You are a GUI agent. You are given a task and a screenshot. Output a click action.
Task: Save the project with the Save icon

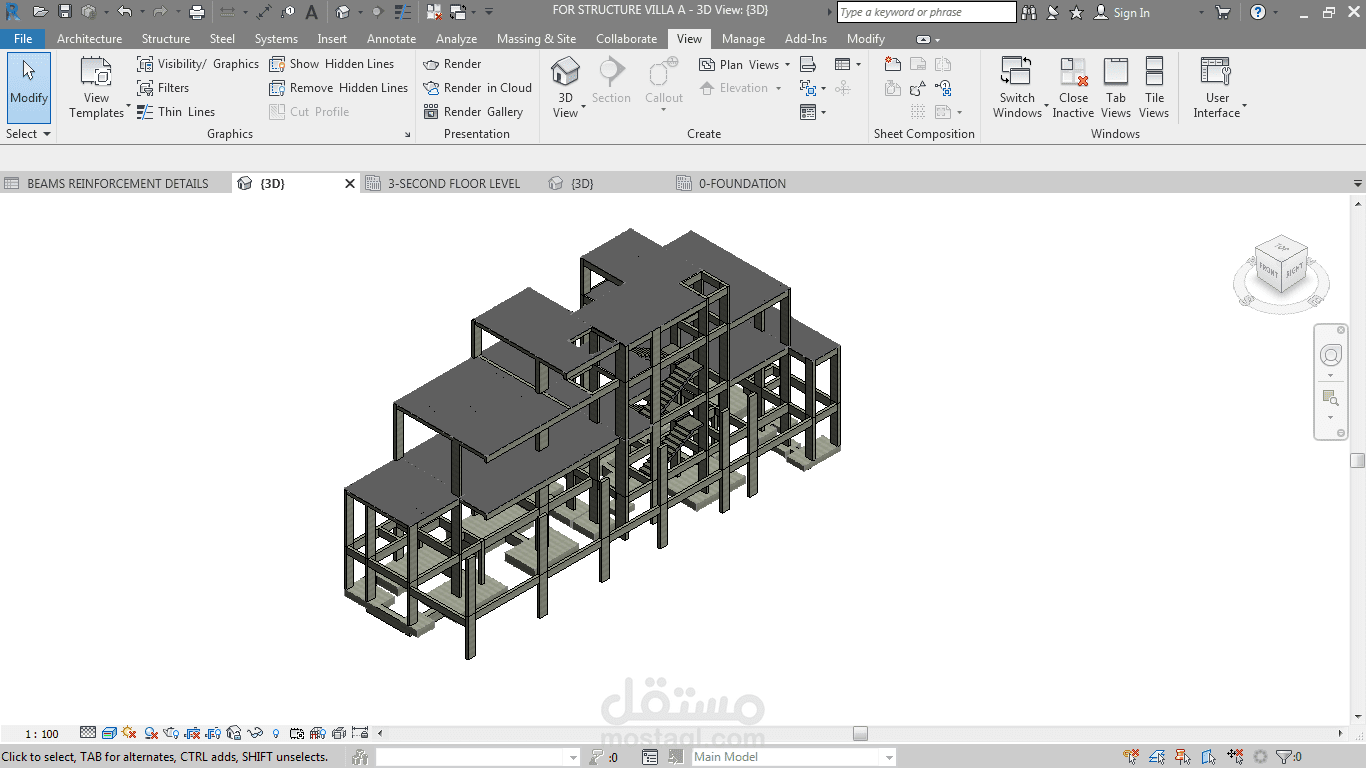65,12
